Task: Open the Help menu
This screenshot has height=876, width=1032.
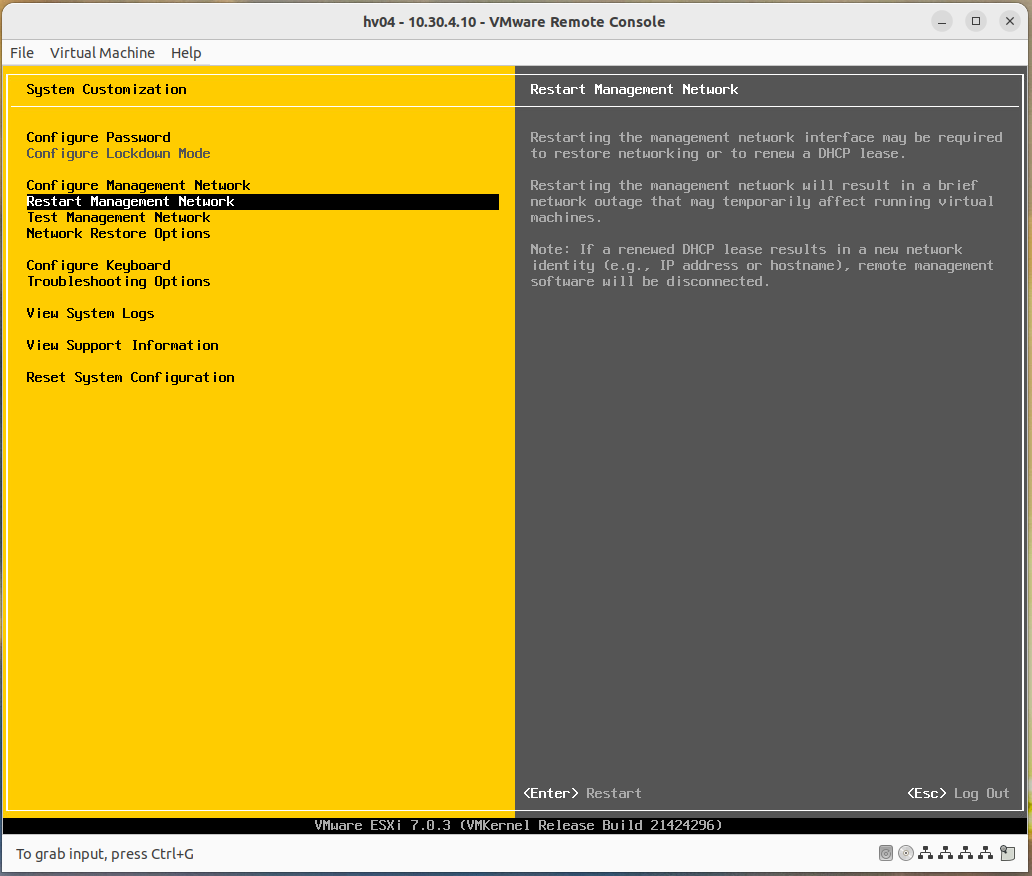Action: (186, 53)
